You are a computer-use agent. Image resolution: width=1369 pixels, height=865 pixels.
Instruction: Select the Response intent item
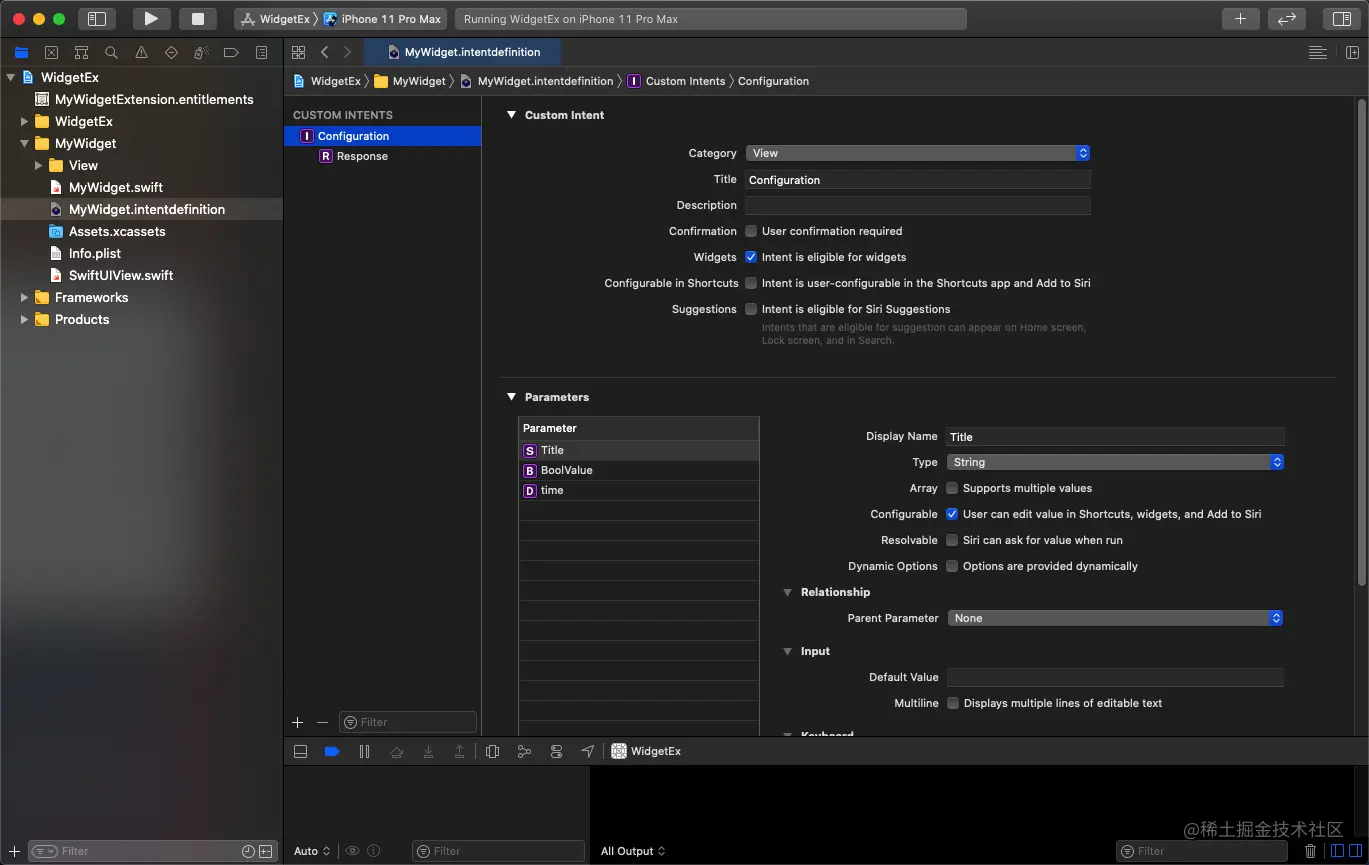(x=382, y=156)
